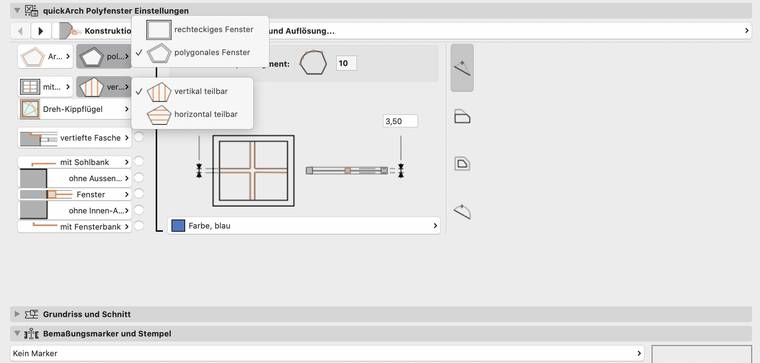Click the blue Farbe color swatch
This screenshot has height=363, width=760.
click(178, 225)
